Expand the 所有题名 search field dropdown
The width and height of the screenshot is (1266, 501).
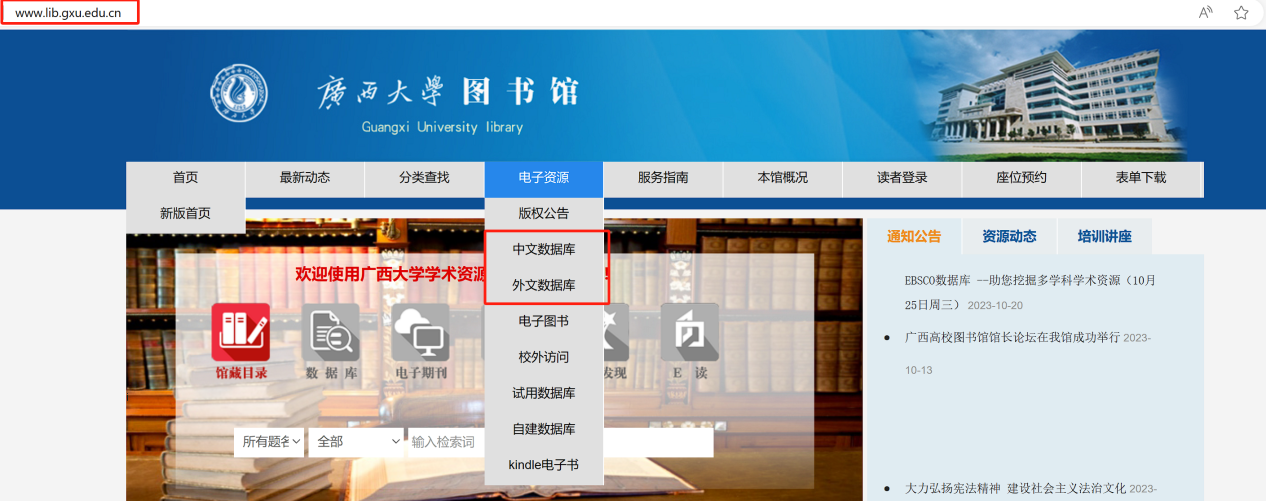click(x=268, y=442)
